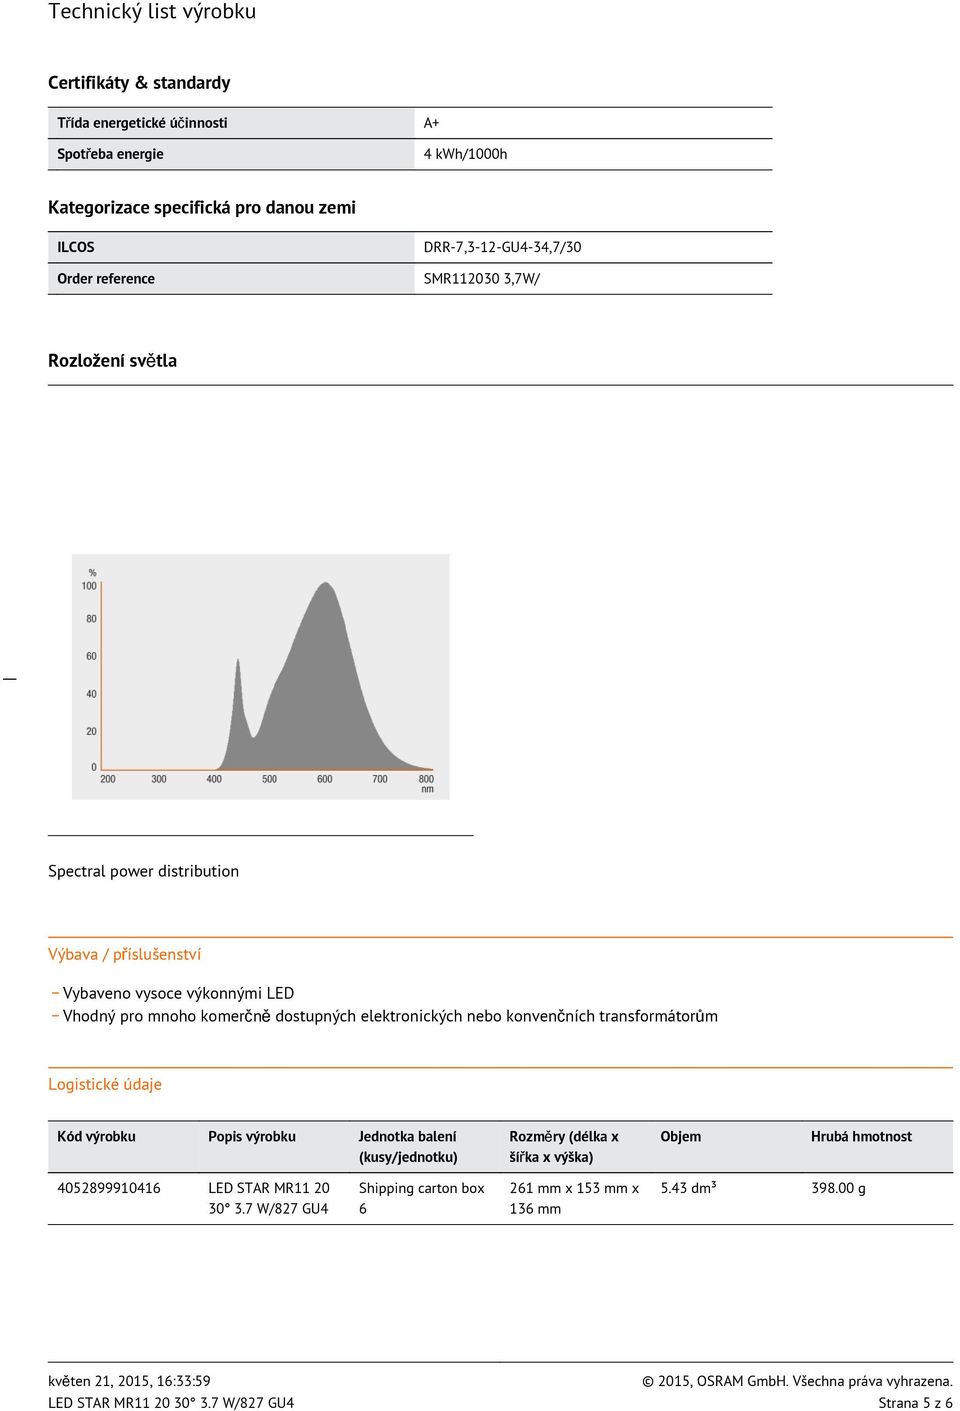Image resolution: width=960 pixels, height=1411 pixels.
Task: Click the '© 2015, OSRAM GmbH' copyright line
Action: [797, 1381]
